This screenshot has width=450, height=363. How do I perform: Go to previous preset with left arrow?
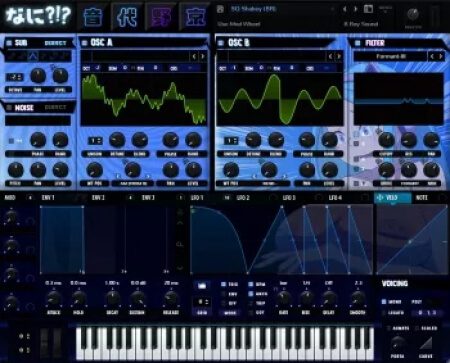tap(345, 9)
